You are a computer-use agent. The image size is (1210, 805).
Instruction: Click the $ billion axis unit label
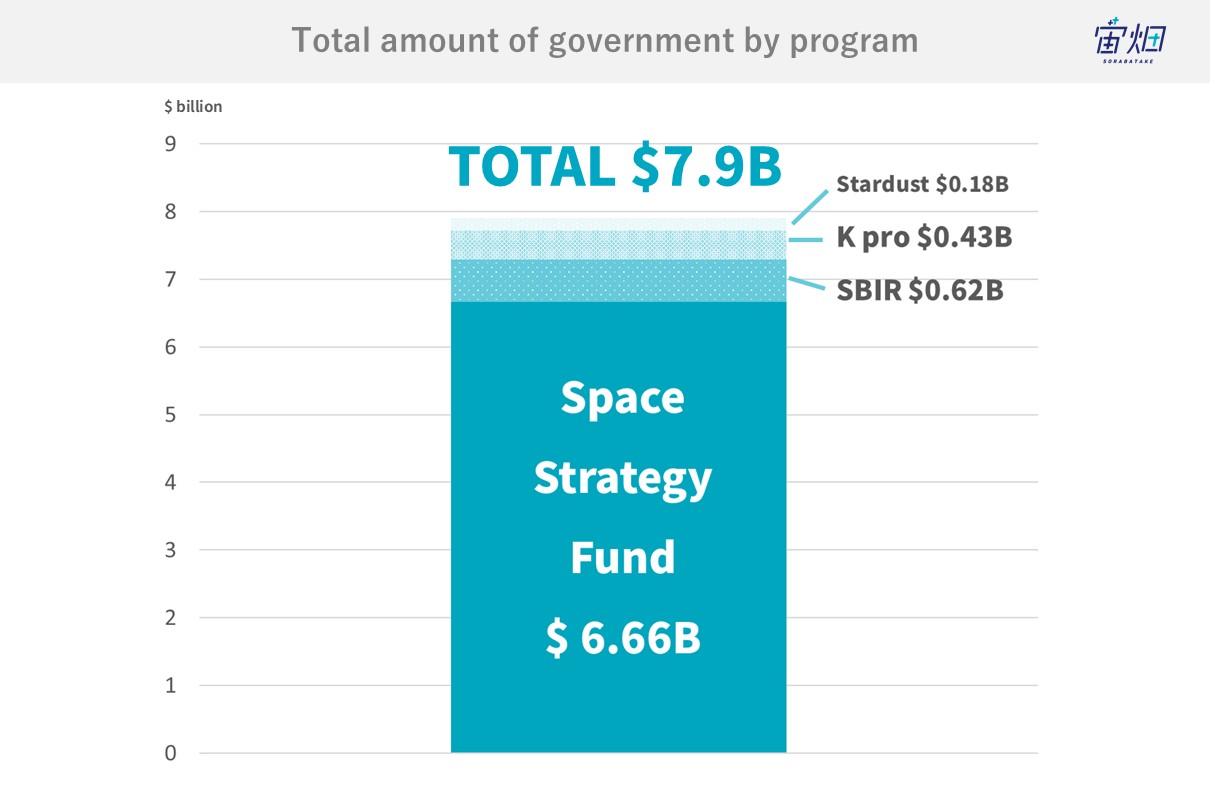(193, 106)
